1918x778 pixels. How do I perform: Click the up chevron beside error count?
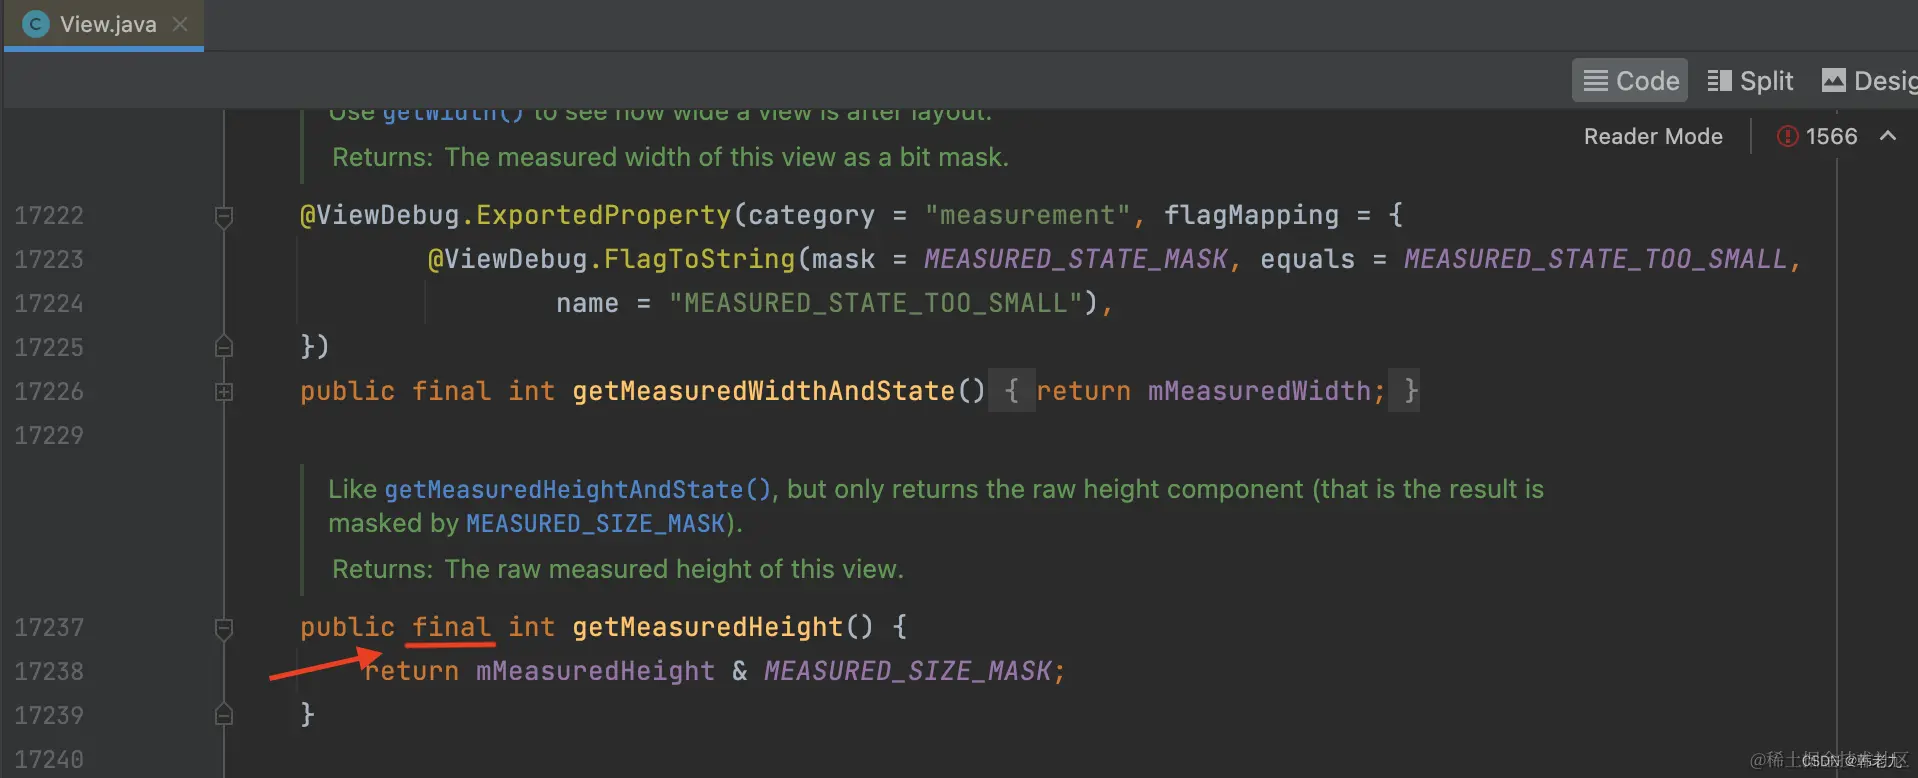(1888, 136)
